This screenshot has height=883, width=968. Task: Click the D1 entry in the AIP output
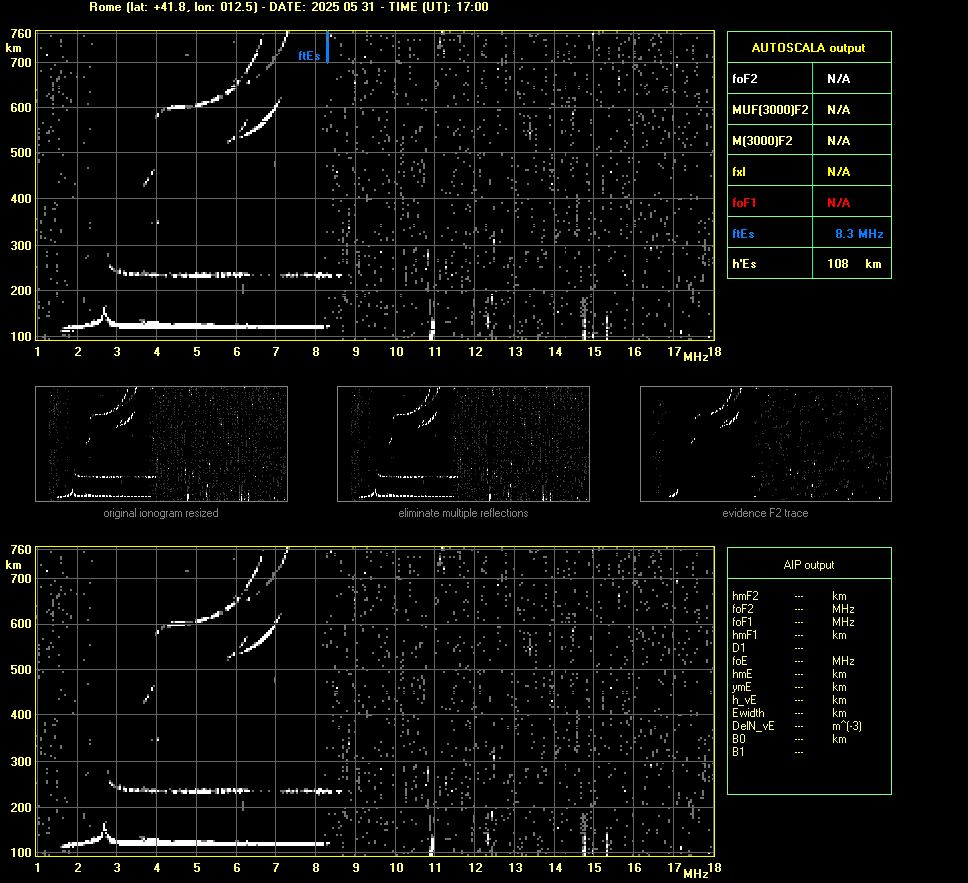738,648
